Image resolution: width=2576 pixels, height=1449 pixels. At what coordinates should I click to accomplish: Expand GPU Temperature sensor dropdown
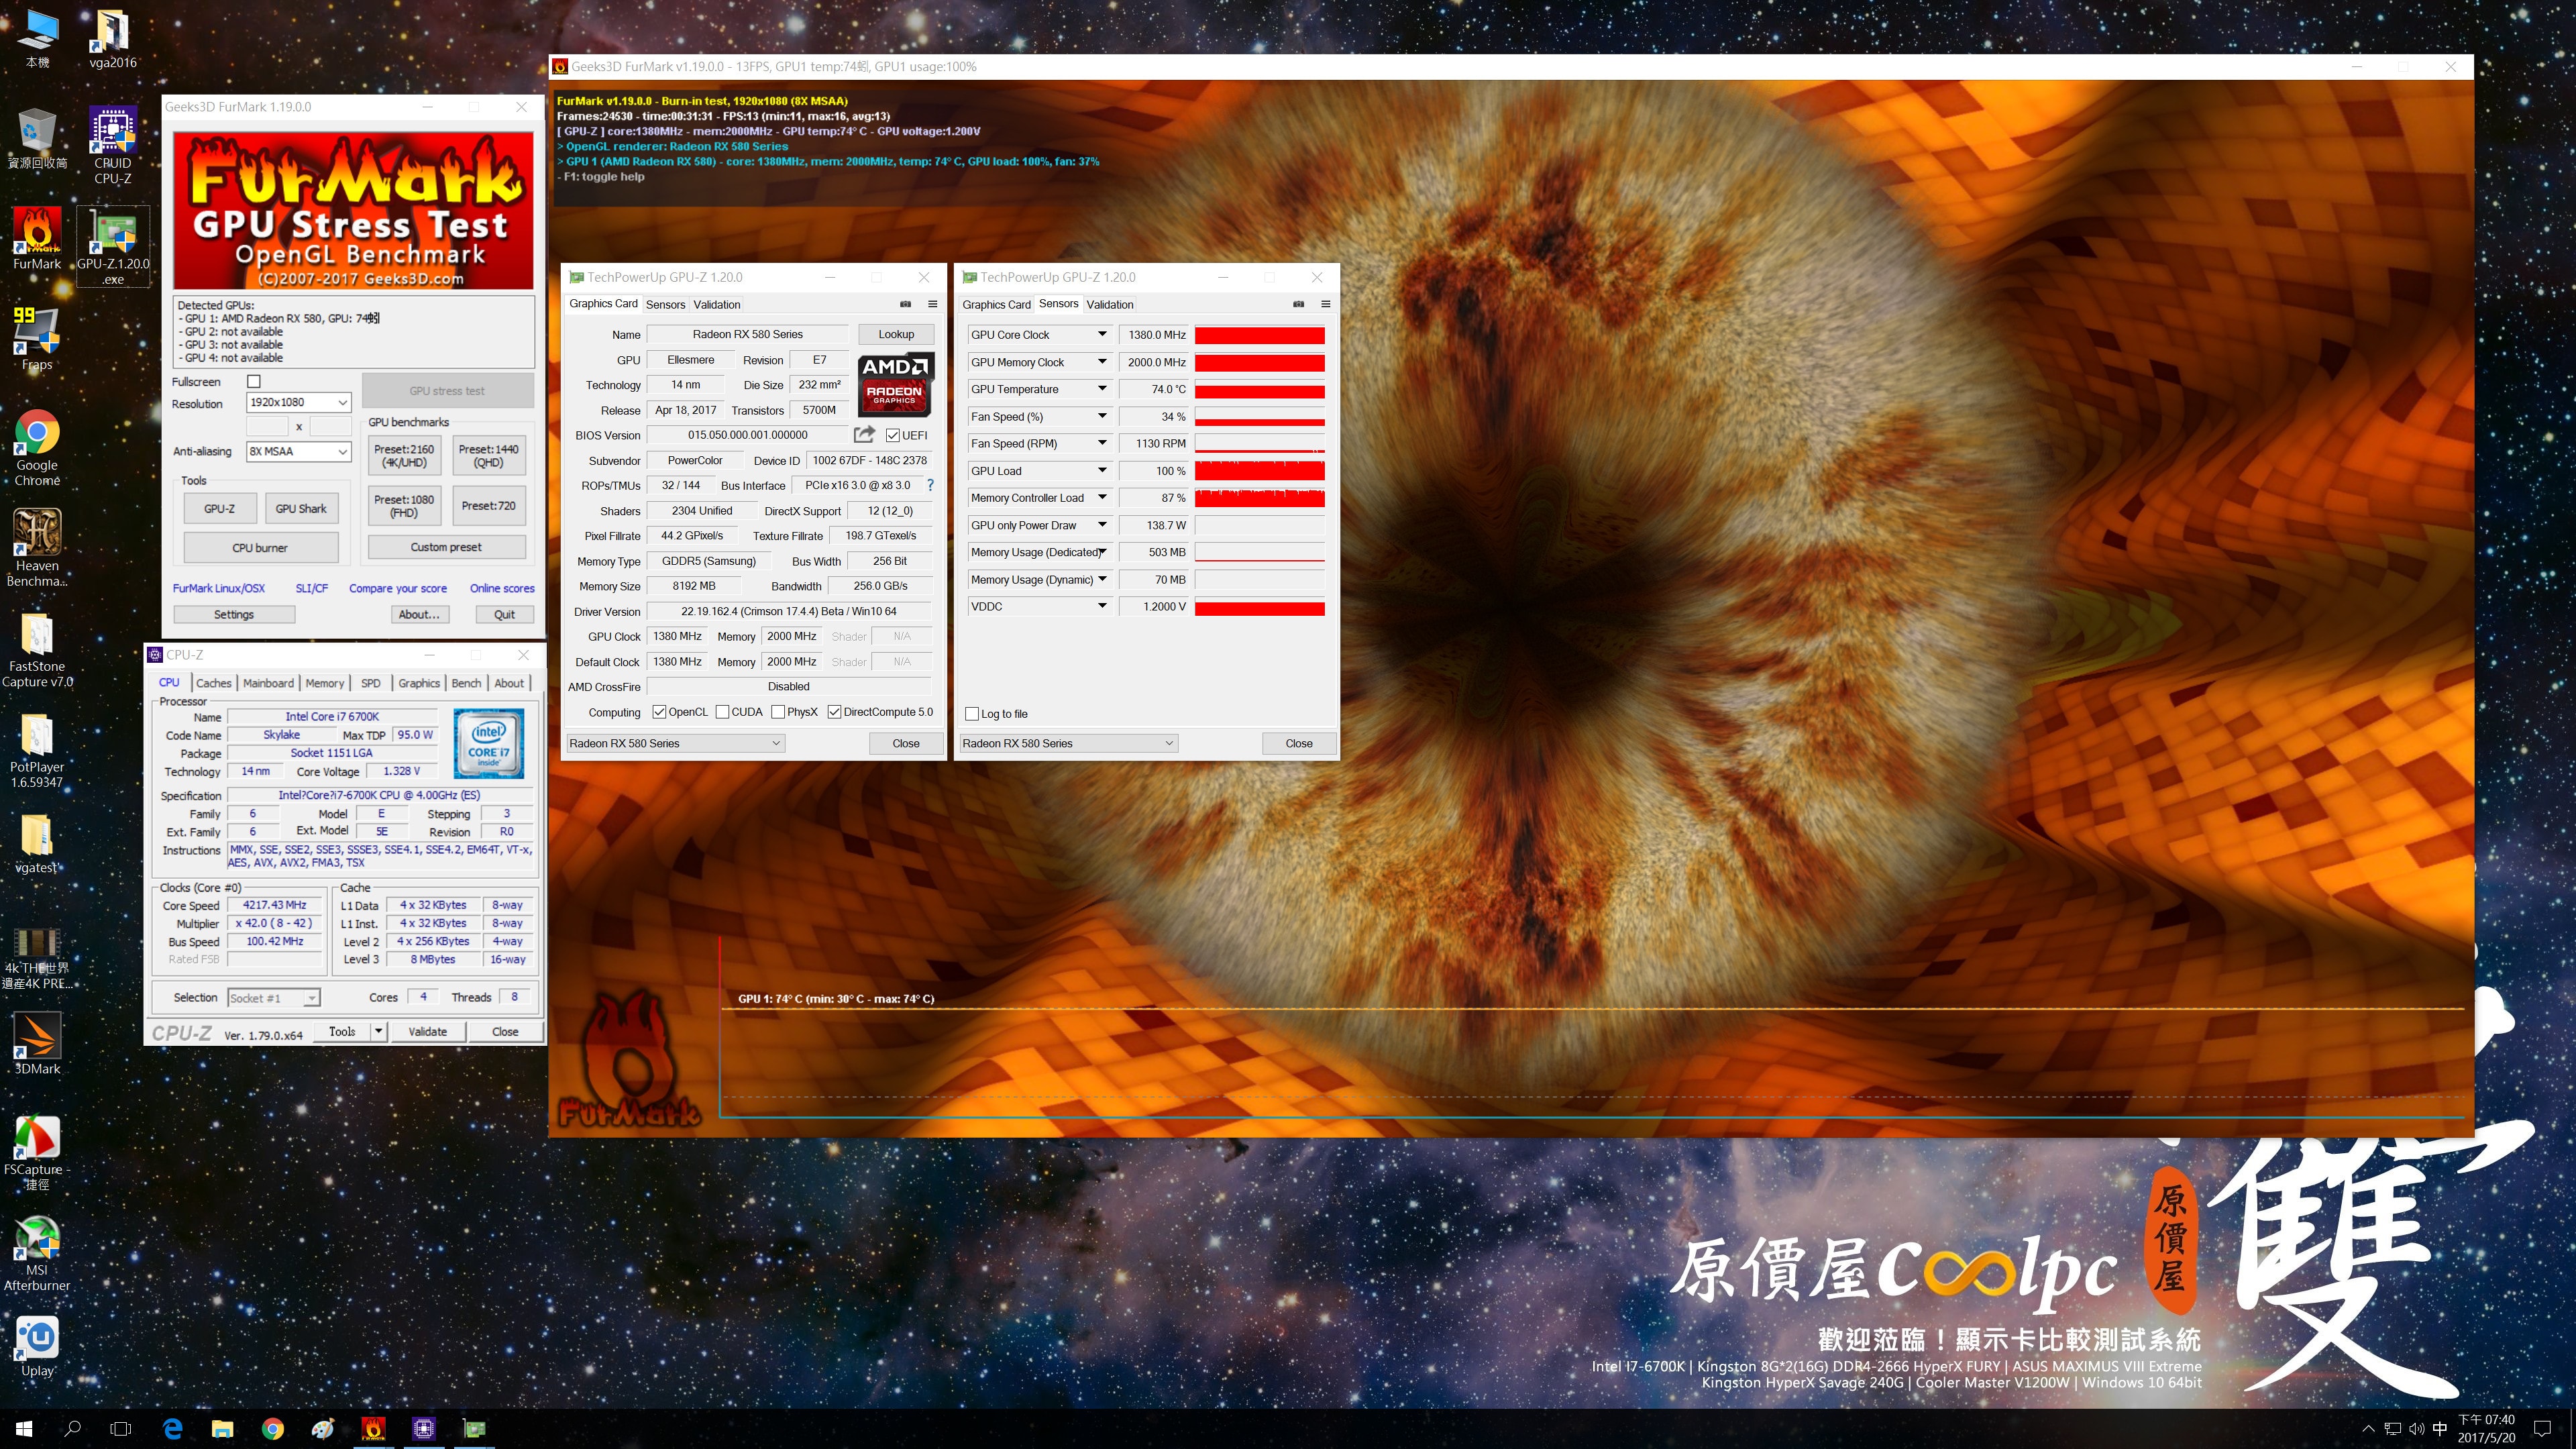[x=1102, y=389]
